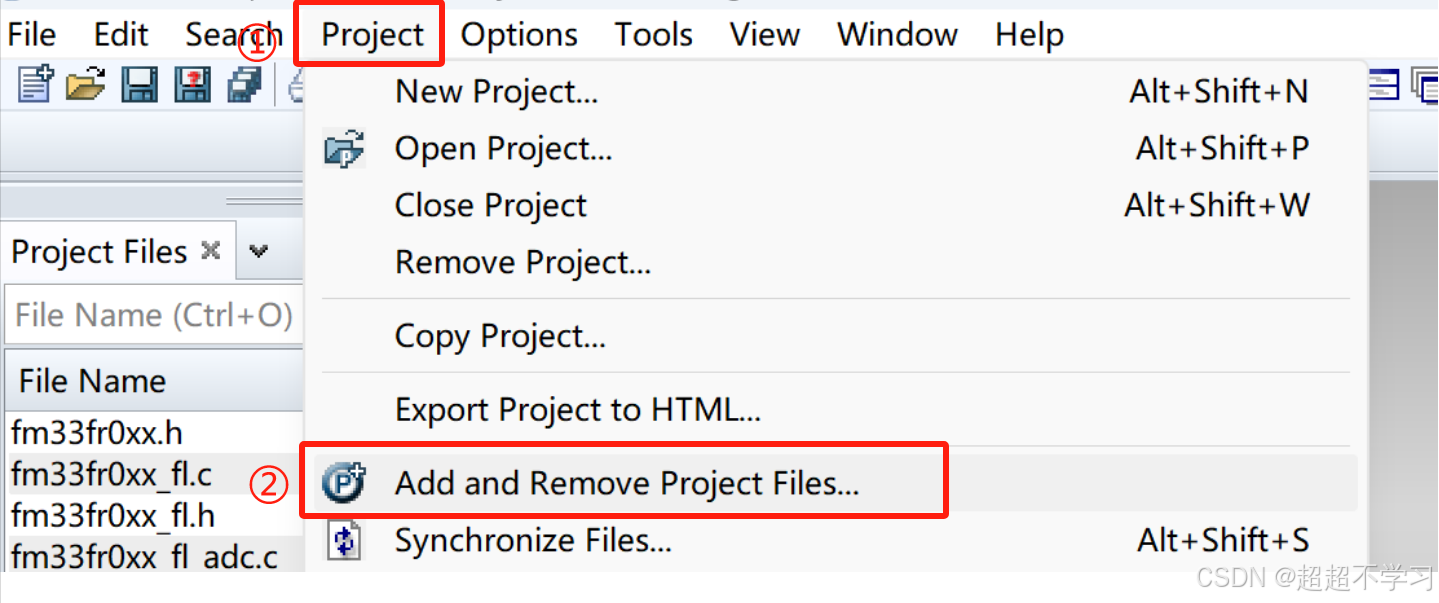Open the Options menu
The width and height of the screenshot is (1439, 603).
pos(519,35)
